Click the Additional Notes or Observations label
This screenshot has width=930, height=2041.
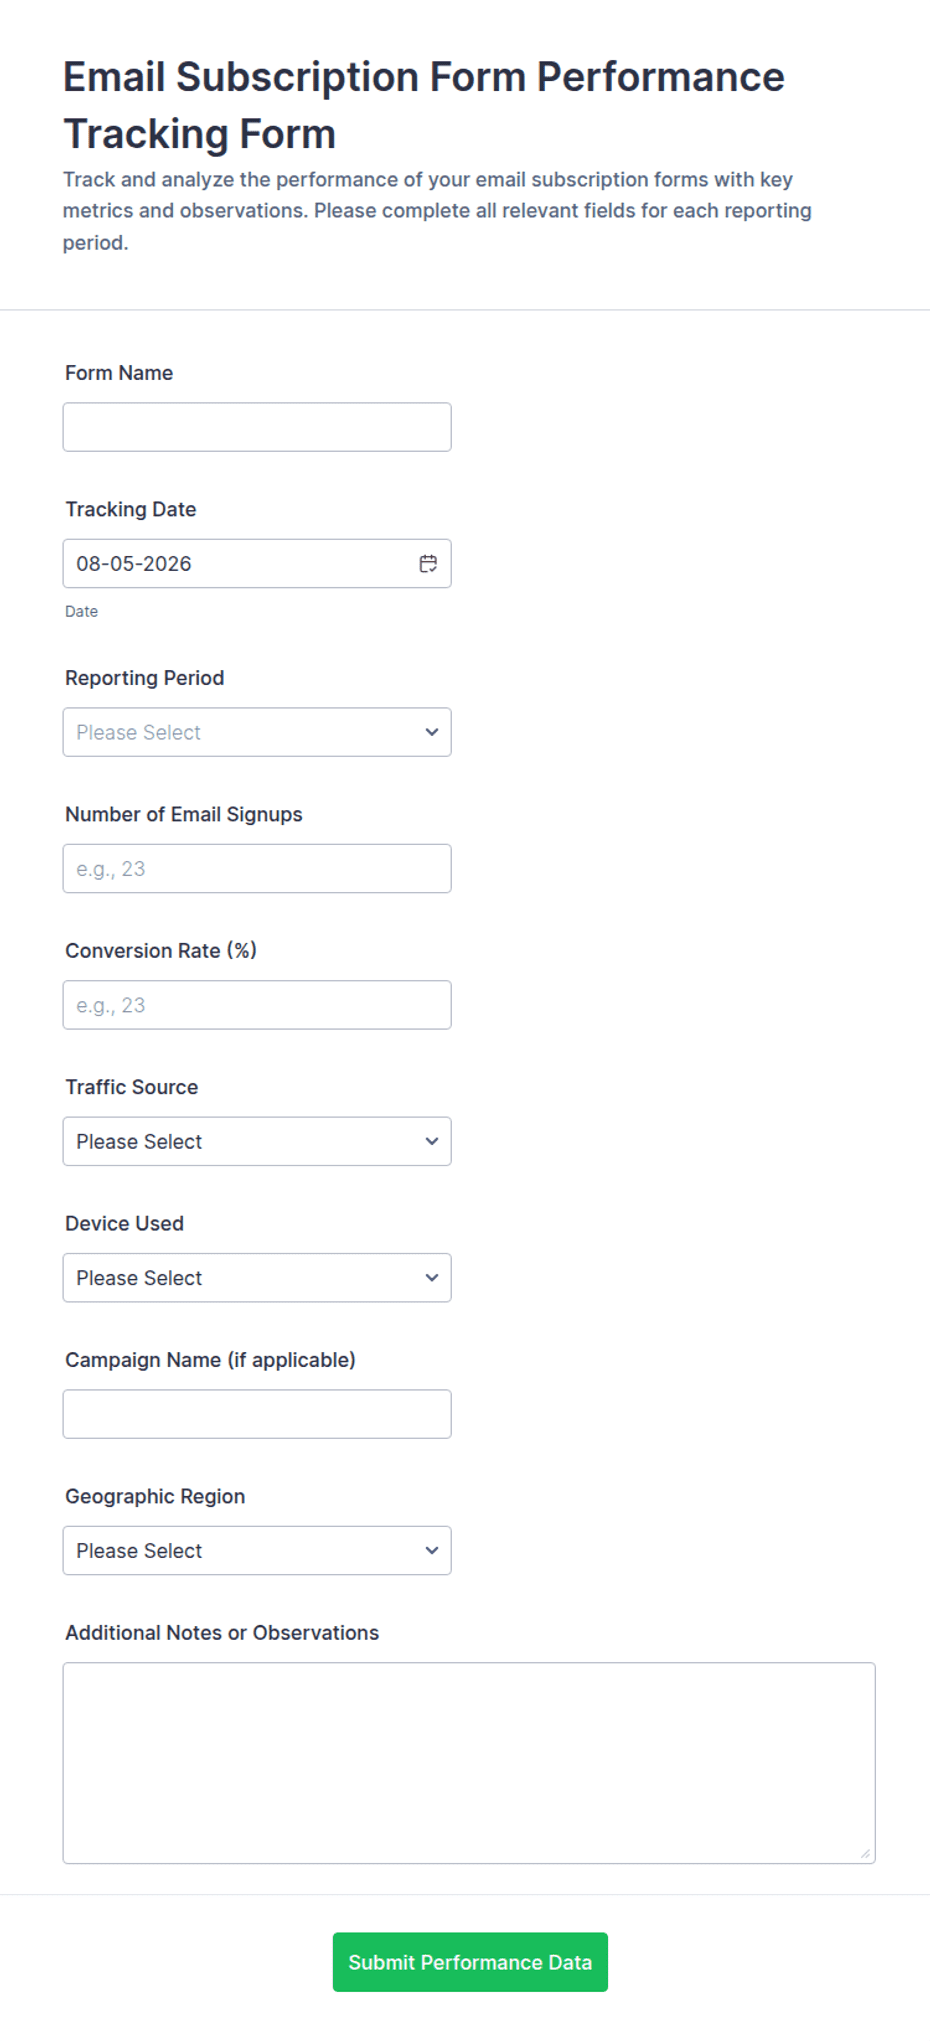(222, 1633)
